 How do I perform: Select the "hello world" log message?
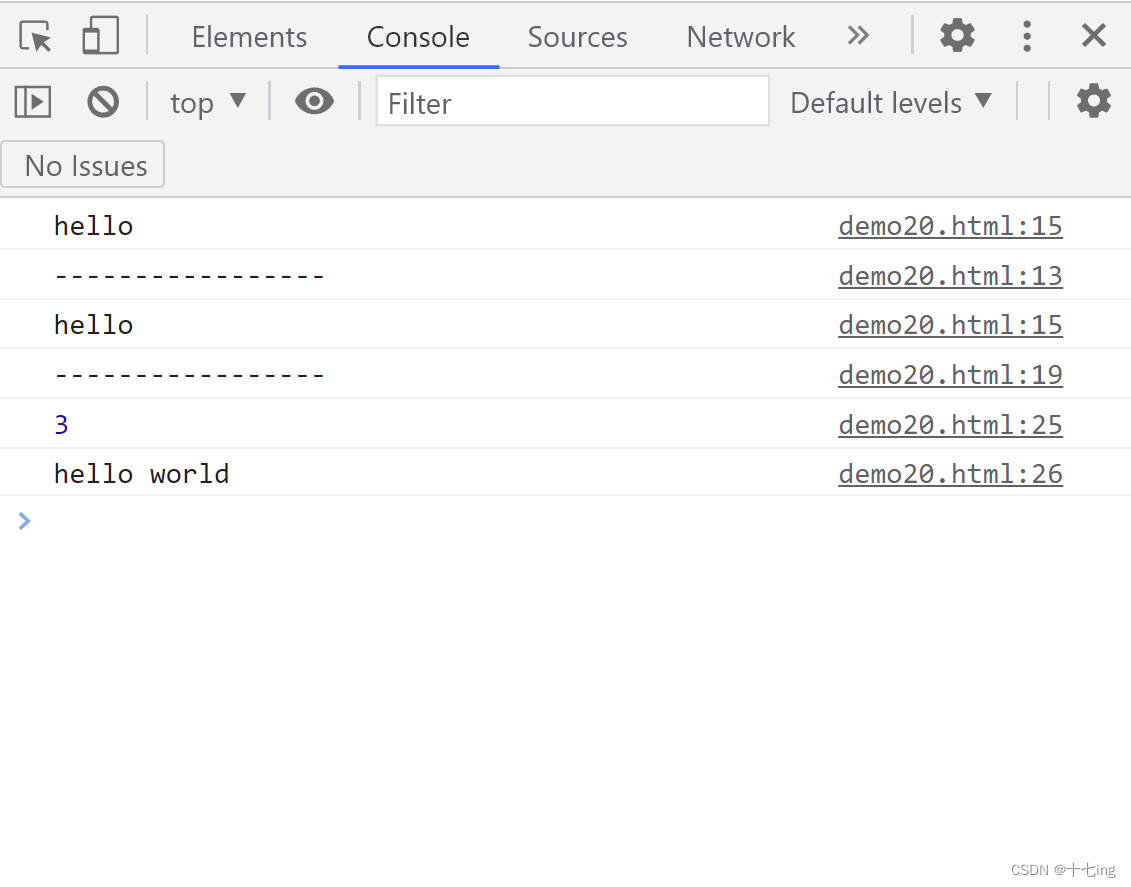coord(141,474)
